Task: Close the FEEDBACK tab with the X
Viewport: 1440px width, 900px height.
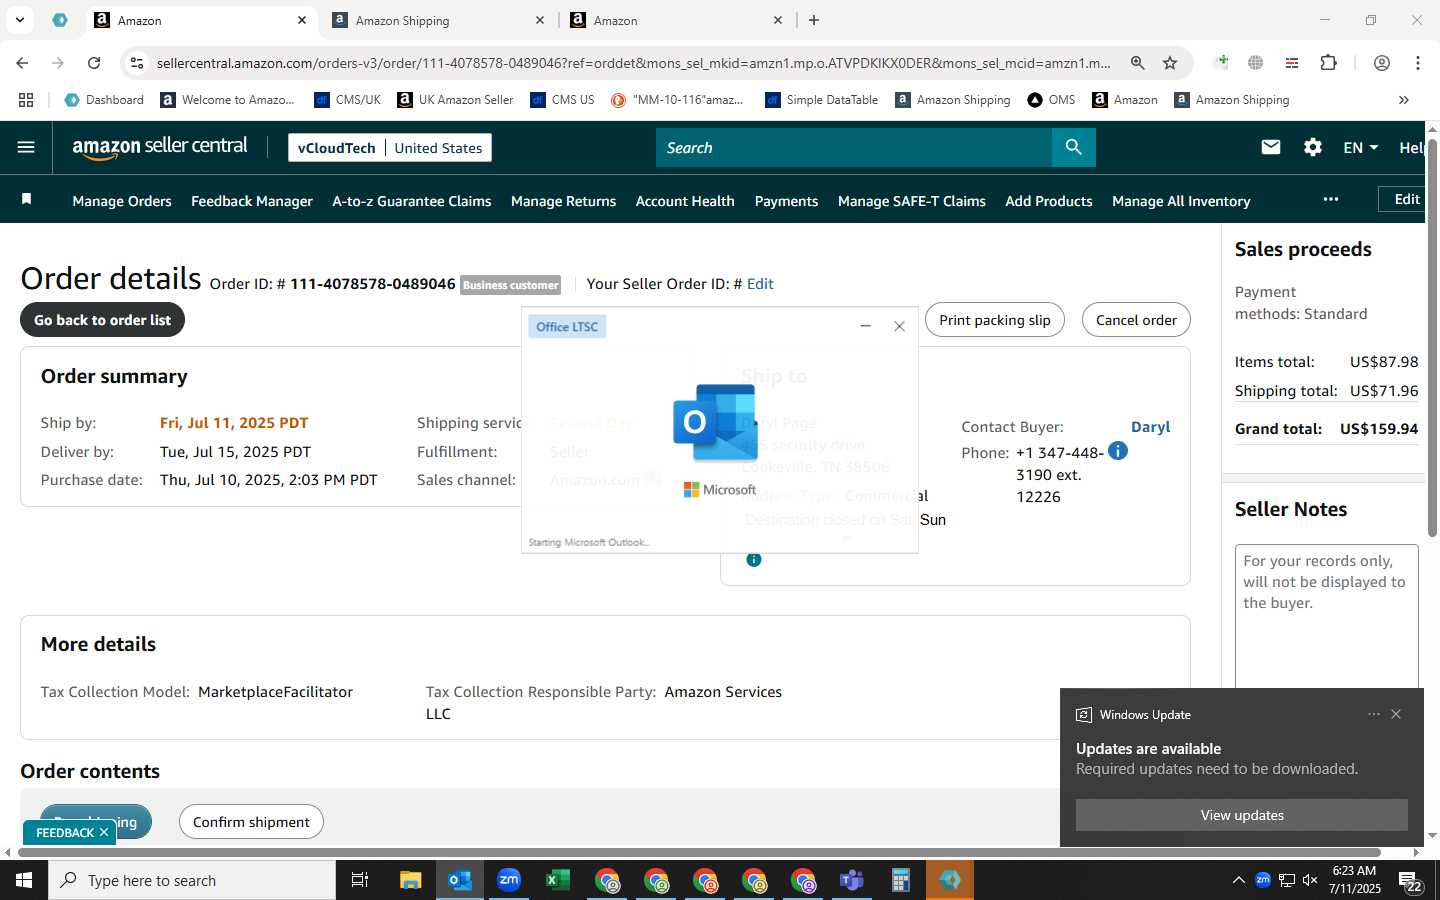Action: [104, 832]
